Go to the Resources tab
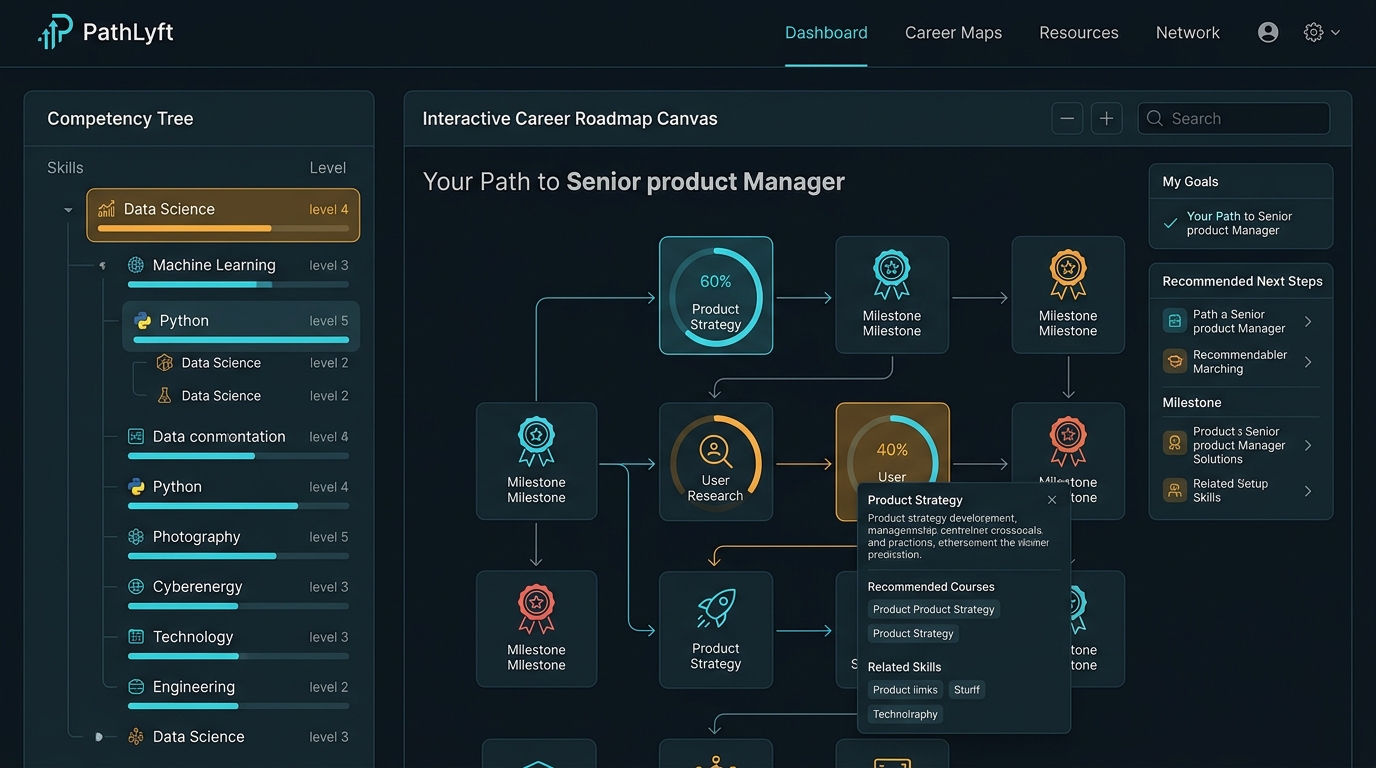This screenshot has width=1376, height=768. coord(1079,33)
